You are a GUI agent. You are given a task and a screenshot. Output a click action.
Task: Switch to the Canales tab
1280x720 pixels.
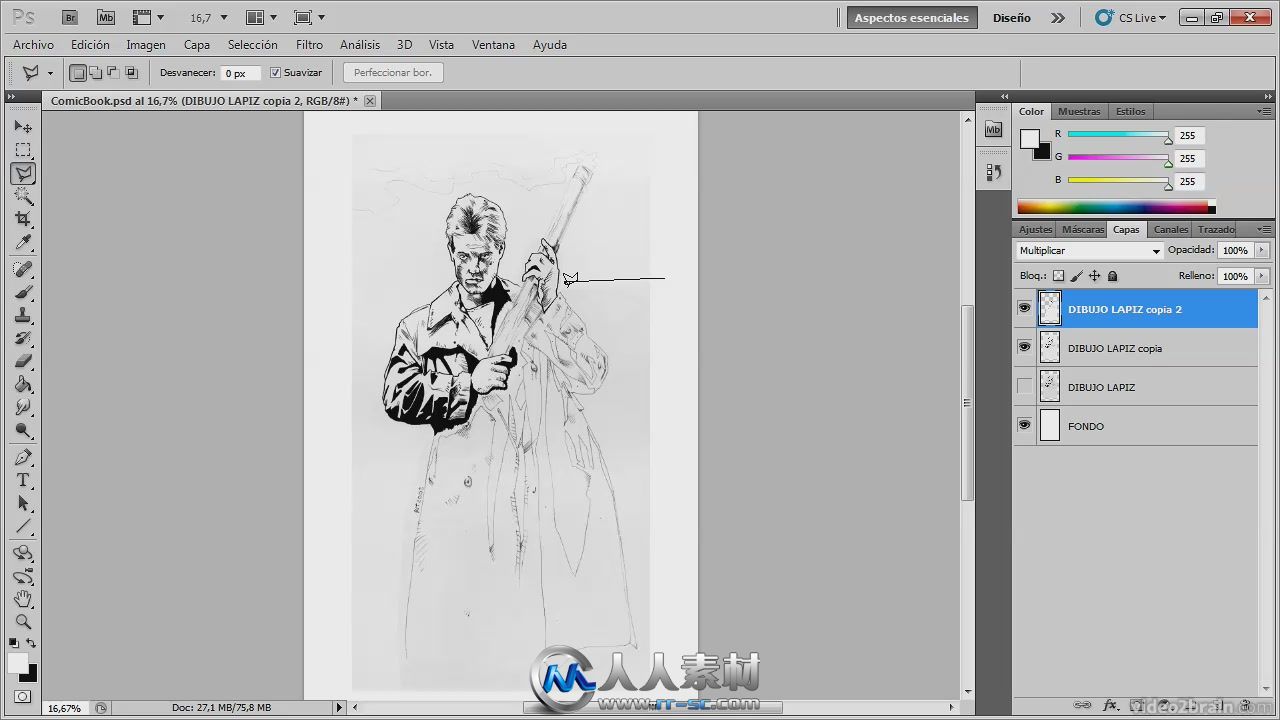pyautogui.click(x=1170, y=229)
